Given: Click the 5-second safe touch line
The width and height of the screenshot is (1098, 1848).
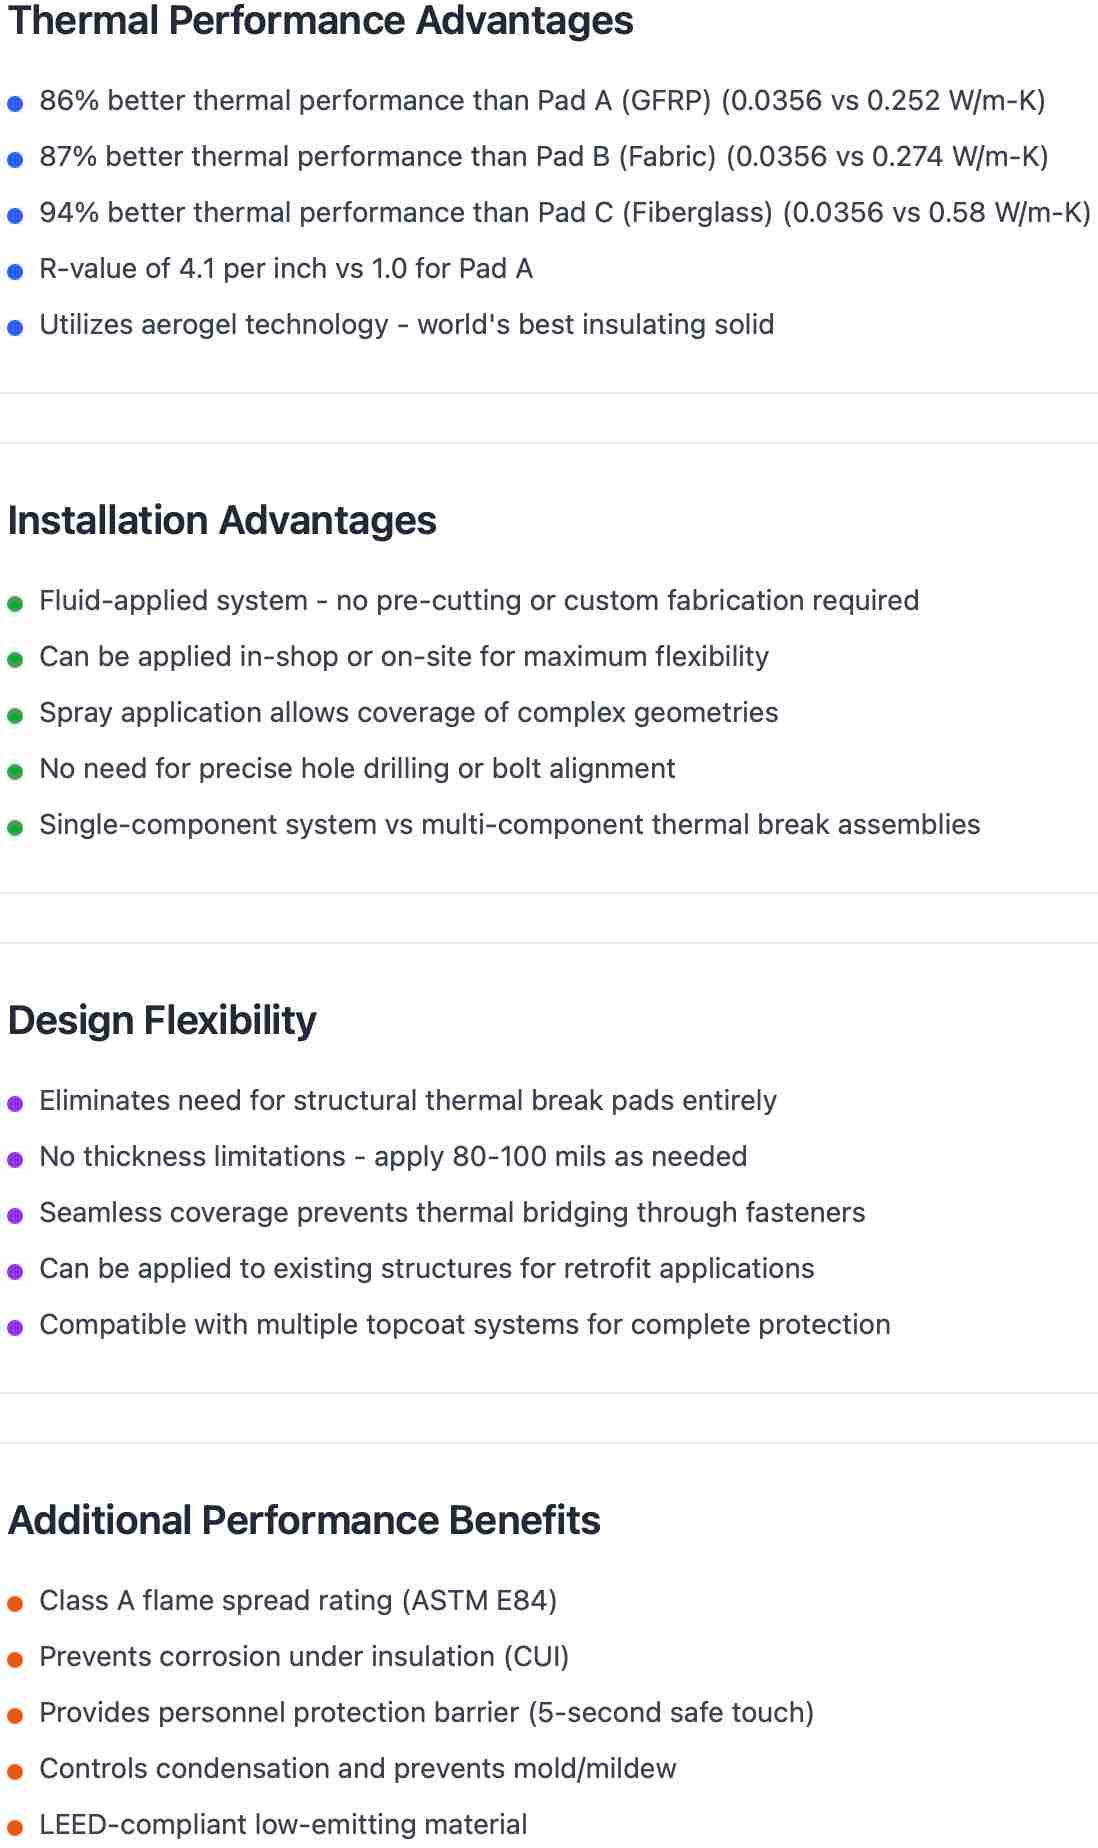Looking at the screenshot, I should click(x=426, y=1713).
